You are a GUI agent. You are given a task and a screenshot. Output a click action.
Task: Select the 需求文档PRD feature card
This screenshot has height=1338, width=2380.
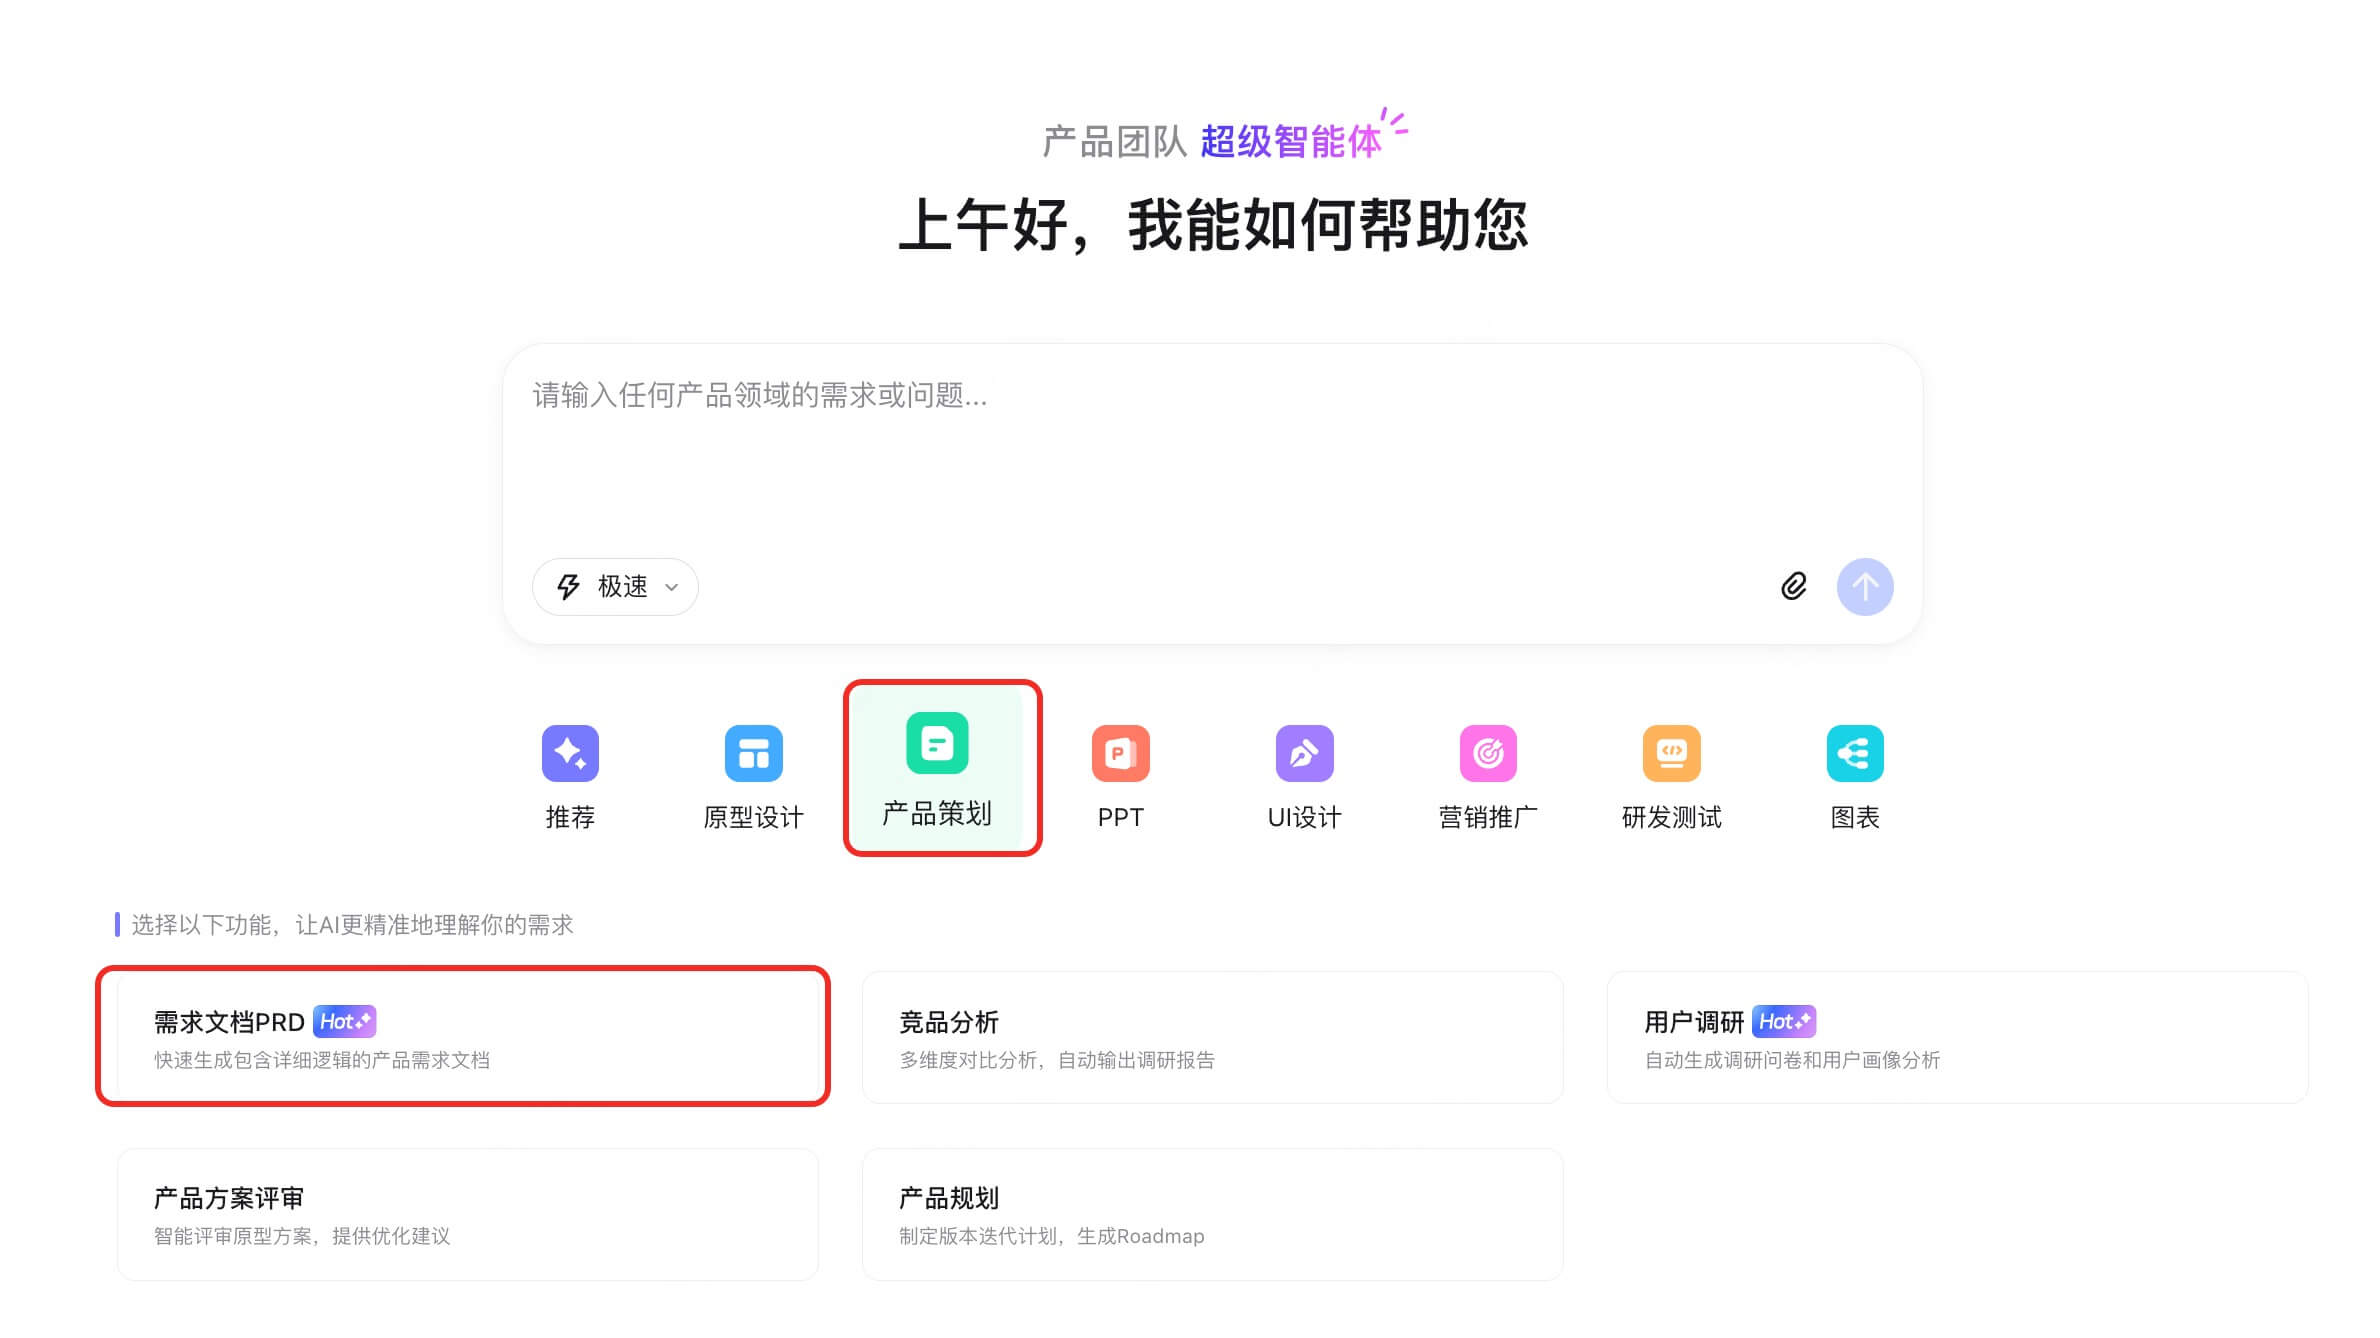pyautogui.click(x=463, y=1037)
